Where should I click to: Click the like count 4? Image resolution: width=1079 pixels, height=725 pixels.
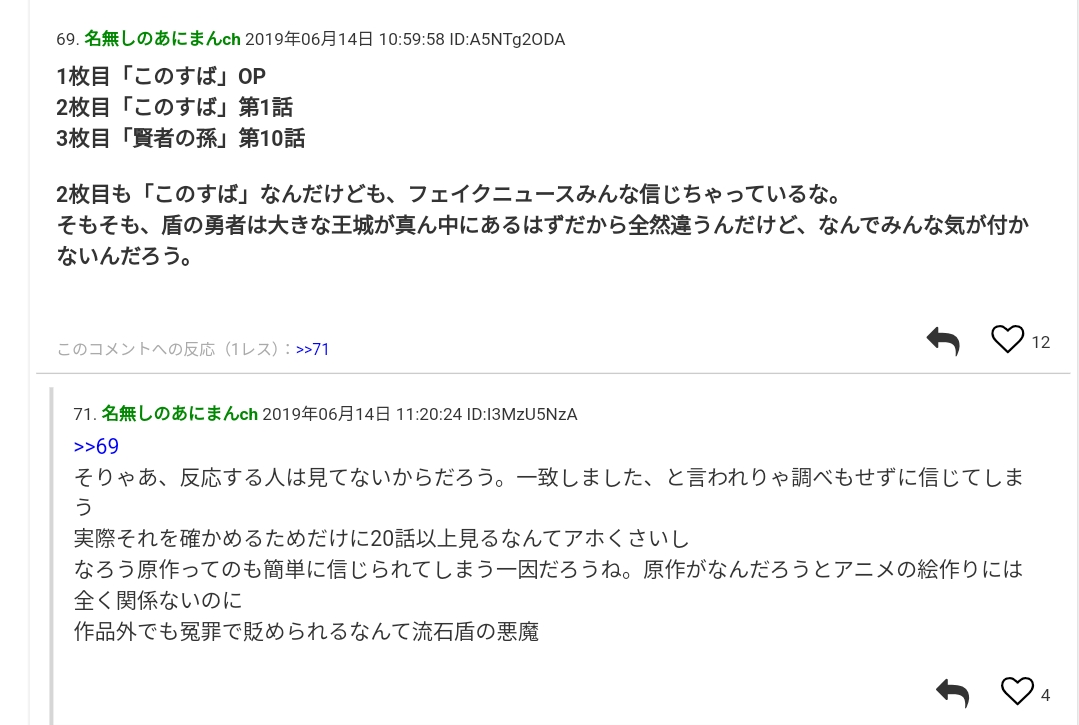click(1045, 694)
